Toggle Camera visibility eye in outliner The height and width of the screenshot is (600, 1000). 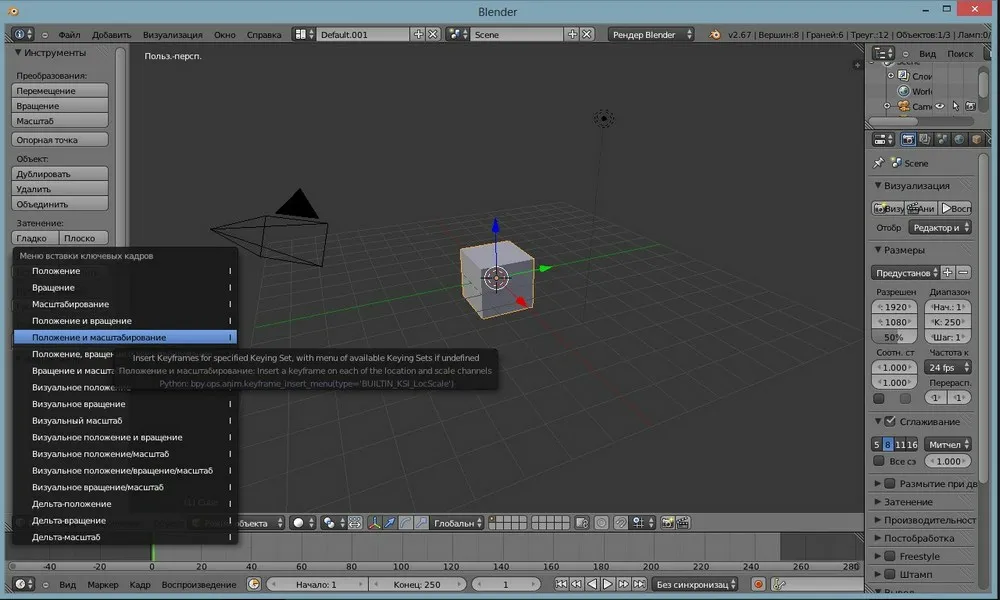click(x=940, y=106)
